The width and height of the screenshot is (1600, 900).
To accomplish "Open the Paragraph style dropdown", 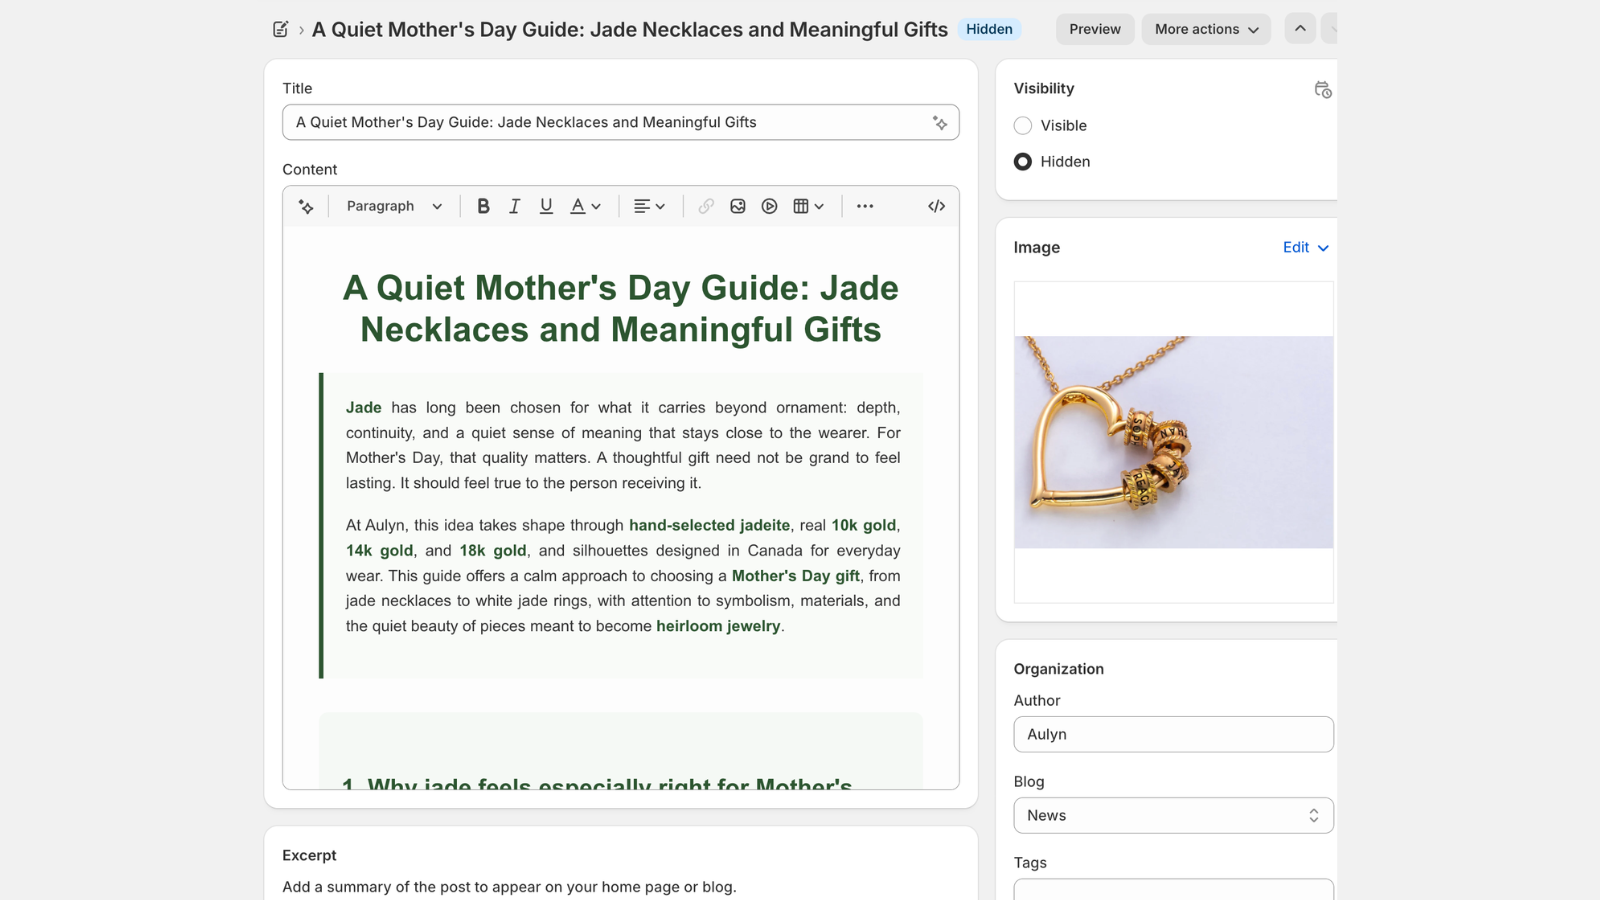I will point(392,206).
